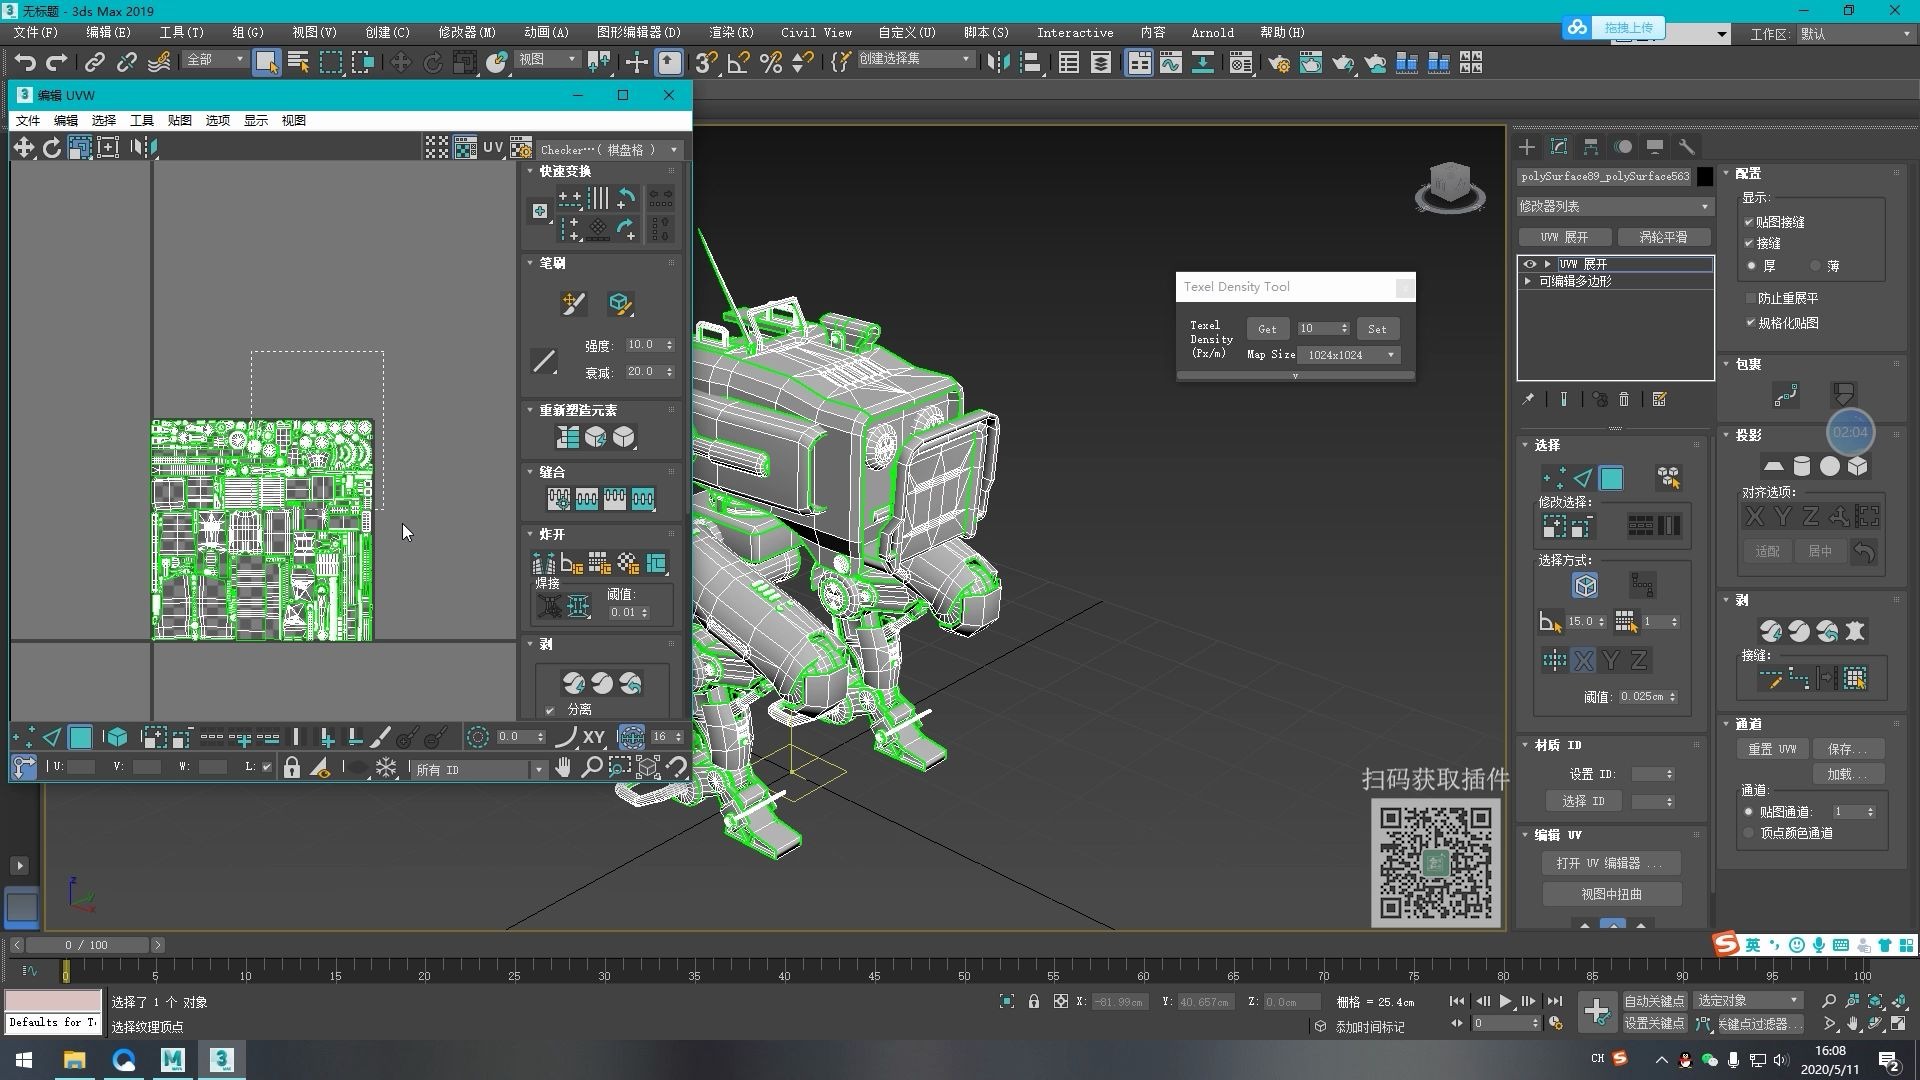Open the 脚本(S) menu
The width and height of the screenshot is (1920, 1080).
point(986,32)
